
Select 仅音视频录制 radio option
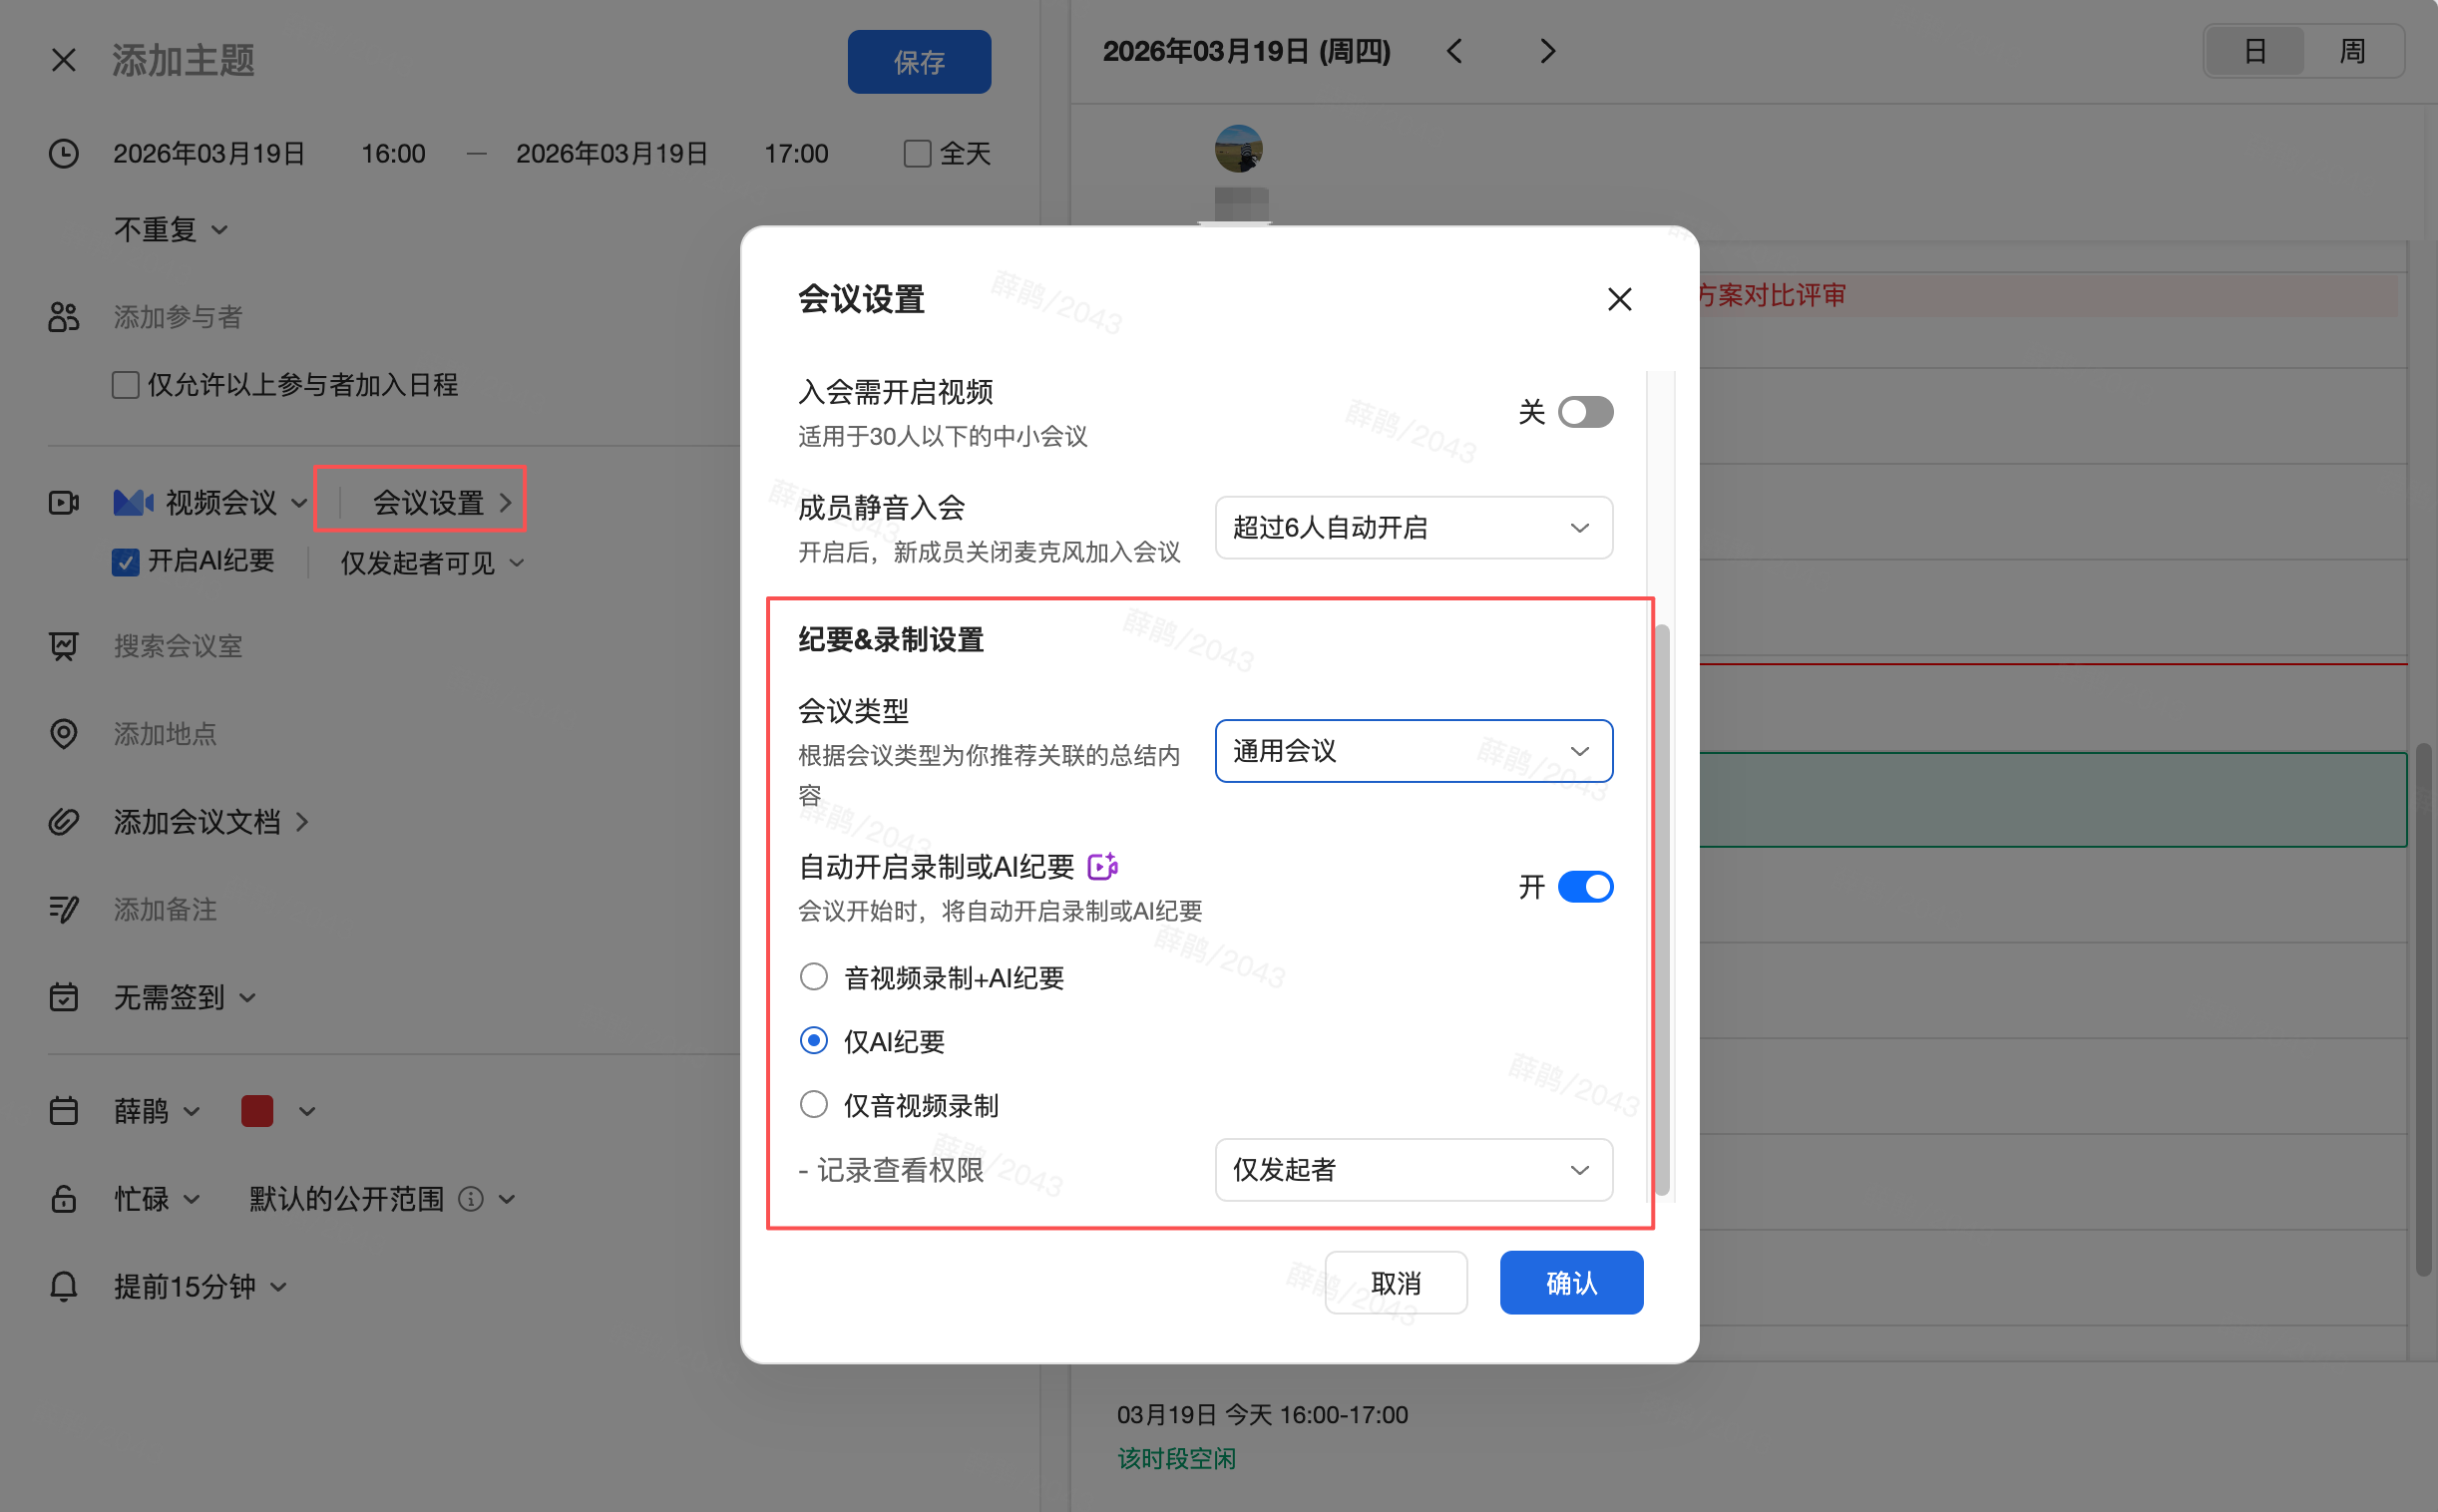click(814, 1105)
